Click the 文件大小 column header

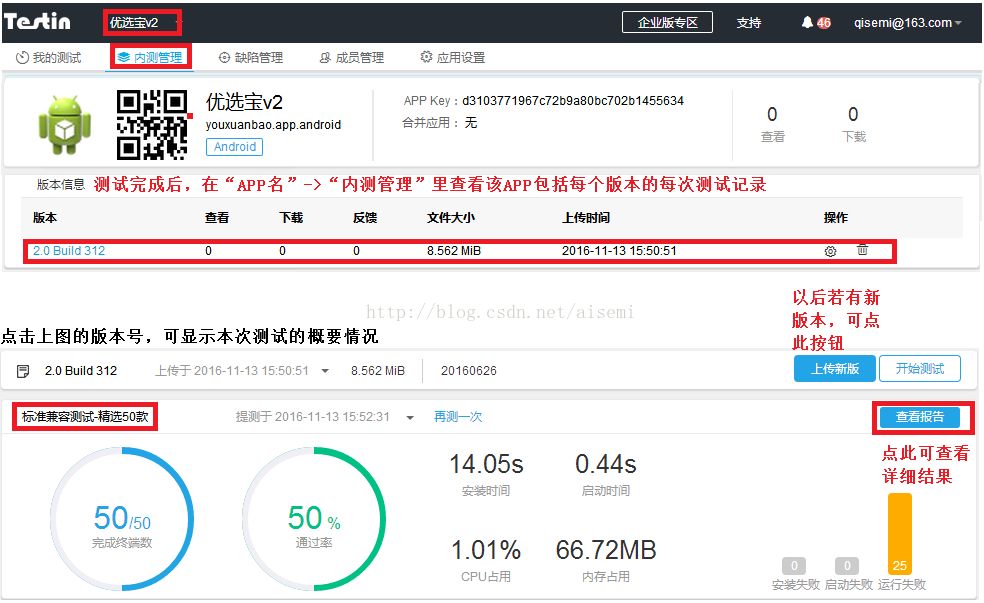pos(451,218)
